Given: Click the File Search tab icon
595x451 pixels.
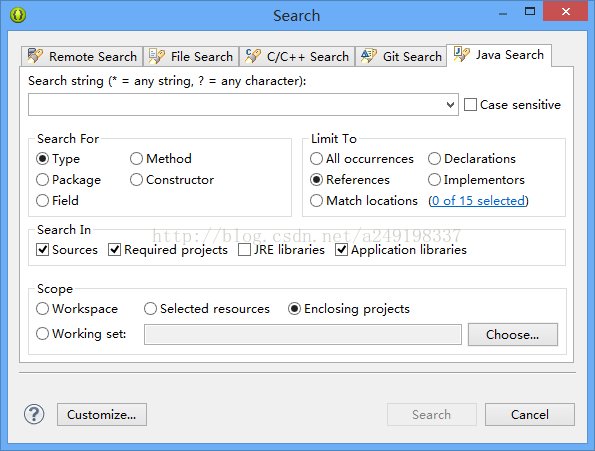Looking at the screenshot, I should 157,56.
